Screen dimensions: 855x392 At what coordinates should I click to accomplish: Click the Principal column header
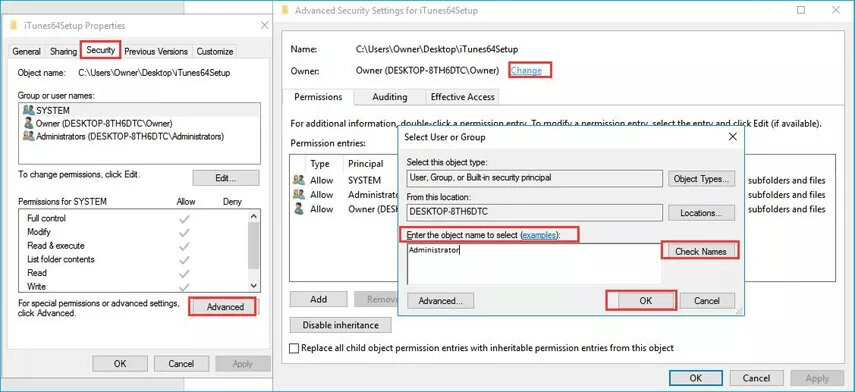click(365, 164)
